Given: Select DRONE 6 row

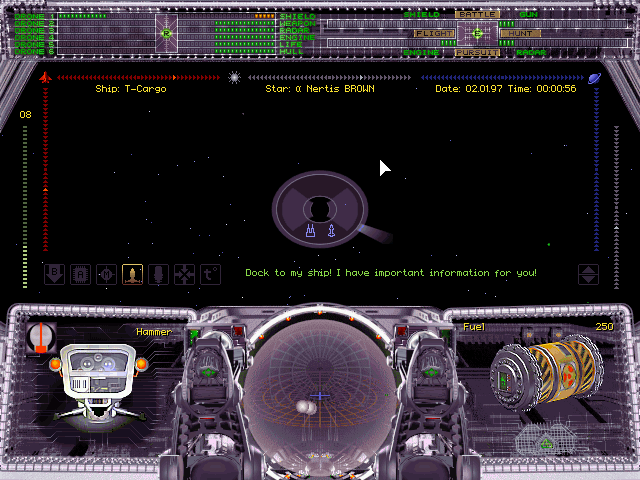Looking at the screenshot, I should (35, 51).
